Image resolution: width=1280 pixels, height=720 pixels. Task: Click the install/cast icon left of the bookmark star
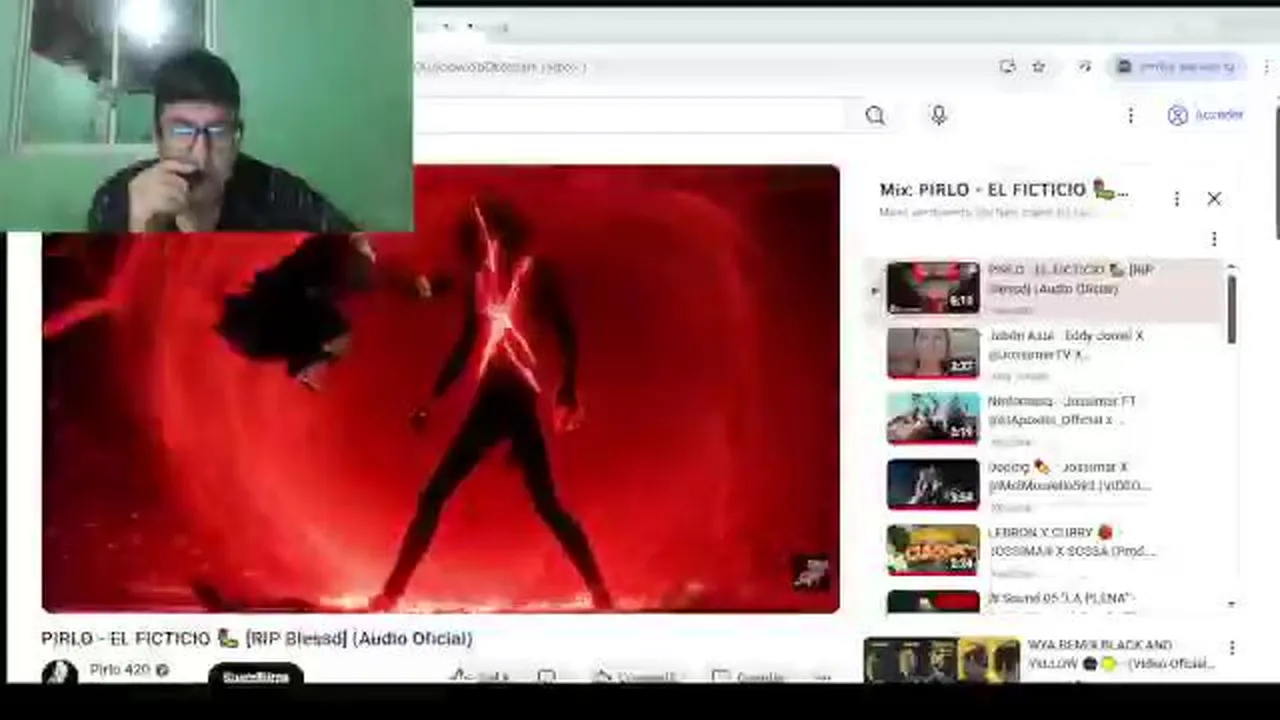(1007, 67)
